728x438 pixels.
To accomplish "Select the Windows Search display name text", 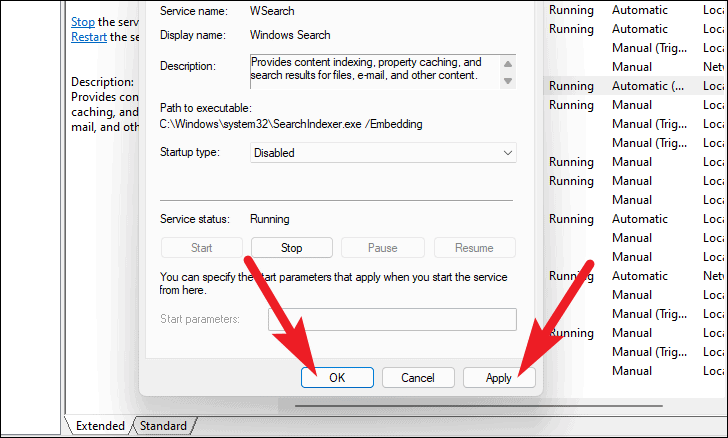I will pyautogui.click(x=290, y=35).
